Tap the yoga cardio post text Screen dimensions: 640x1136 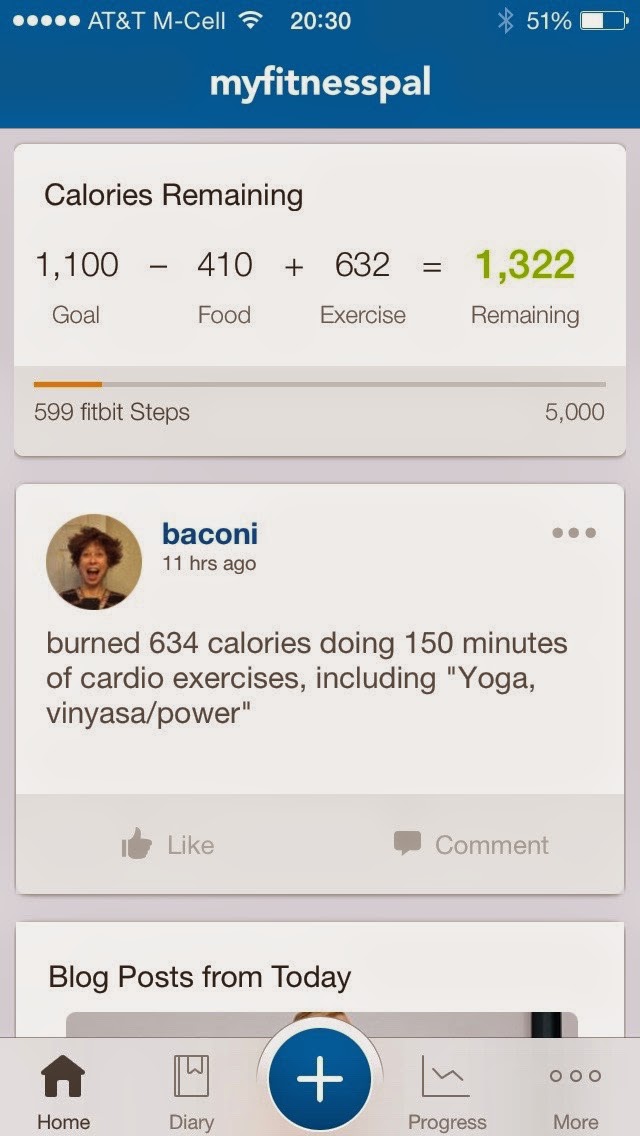pos(306,679)
